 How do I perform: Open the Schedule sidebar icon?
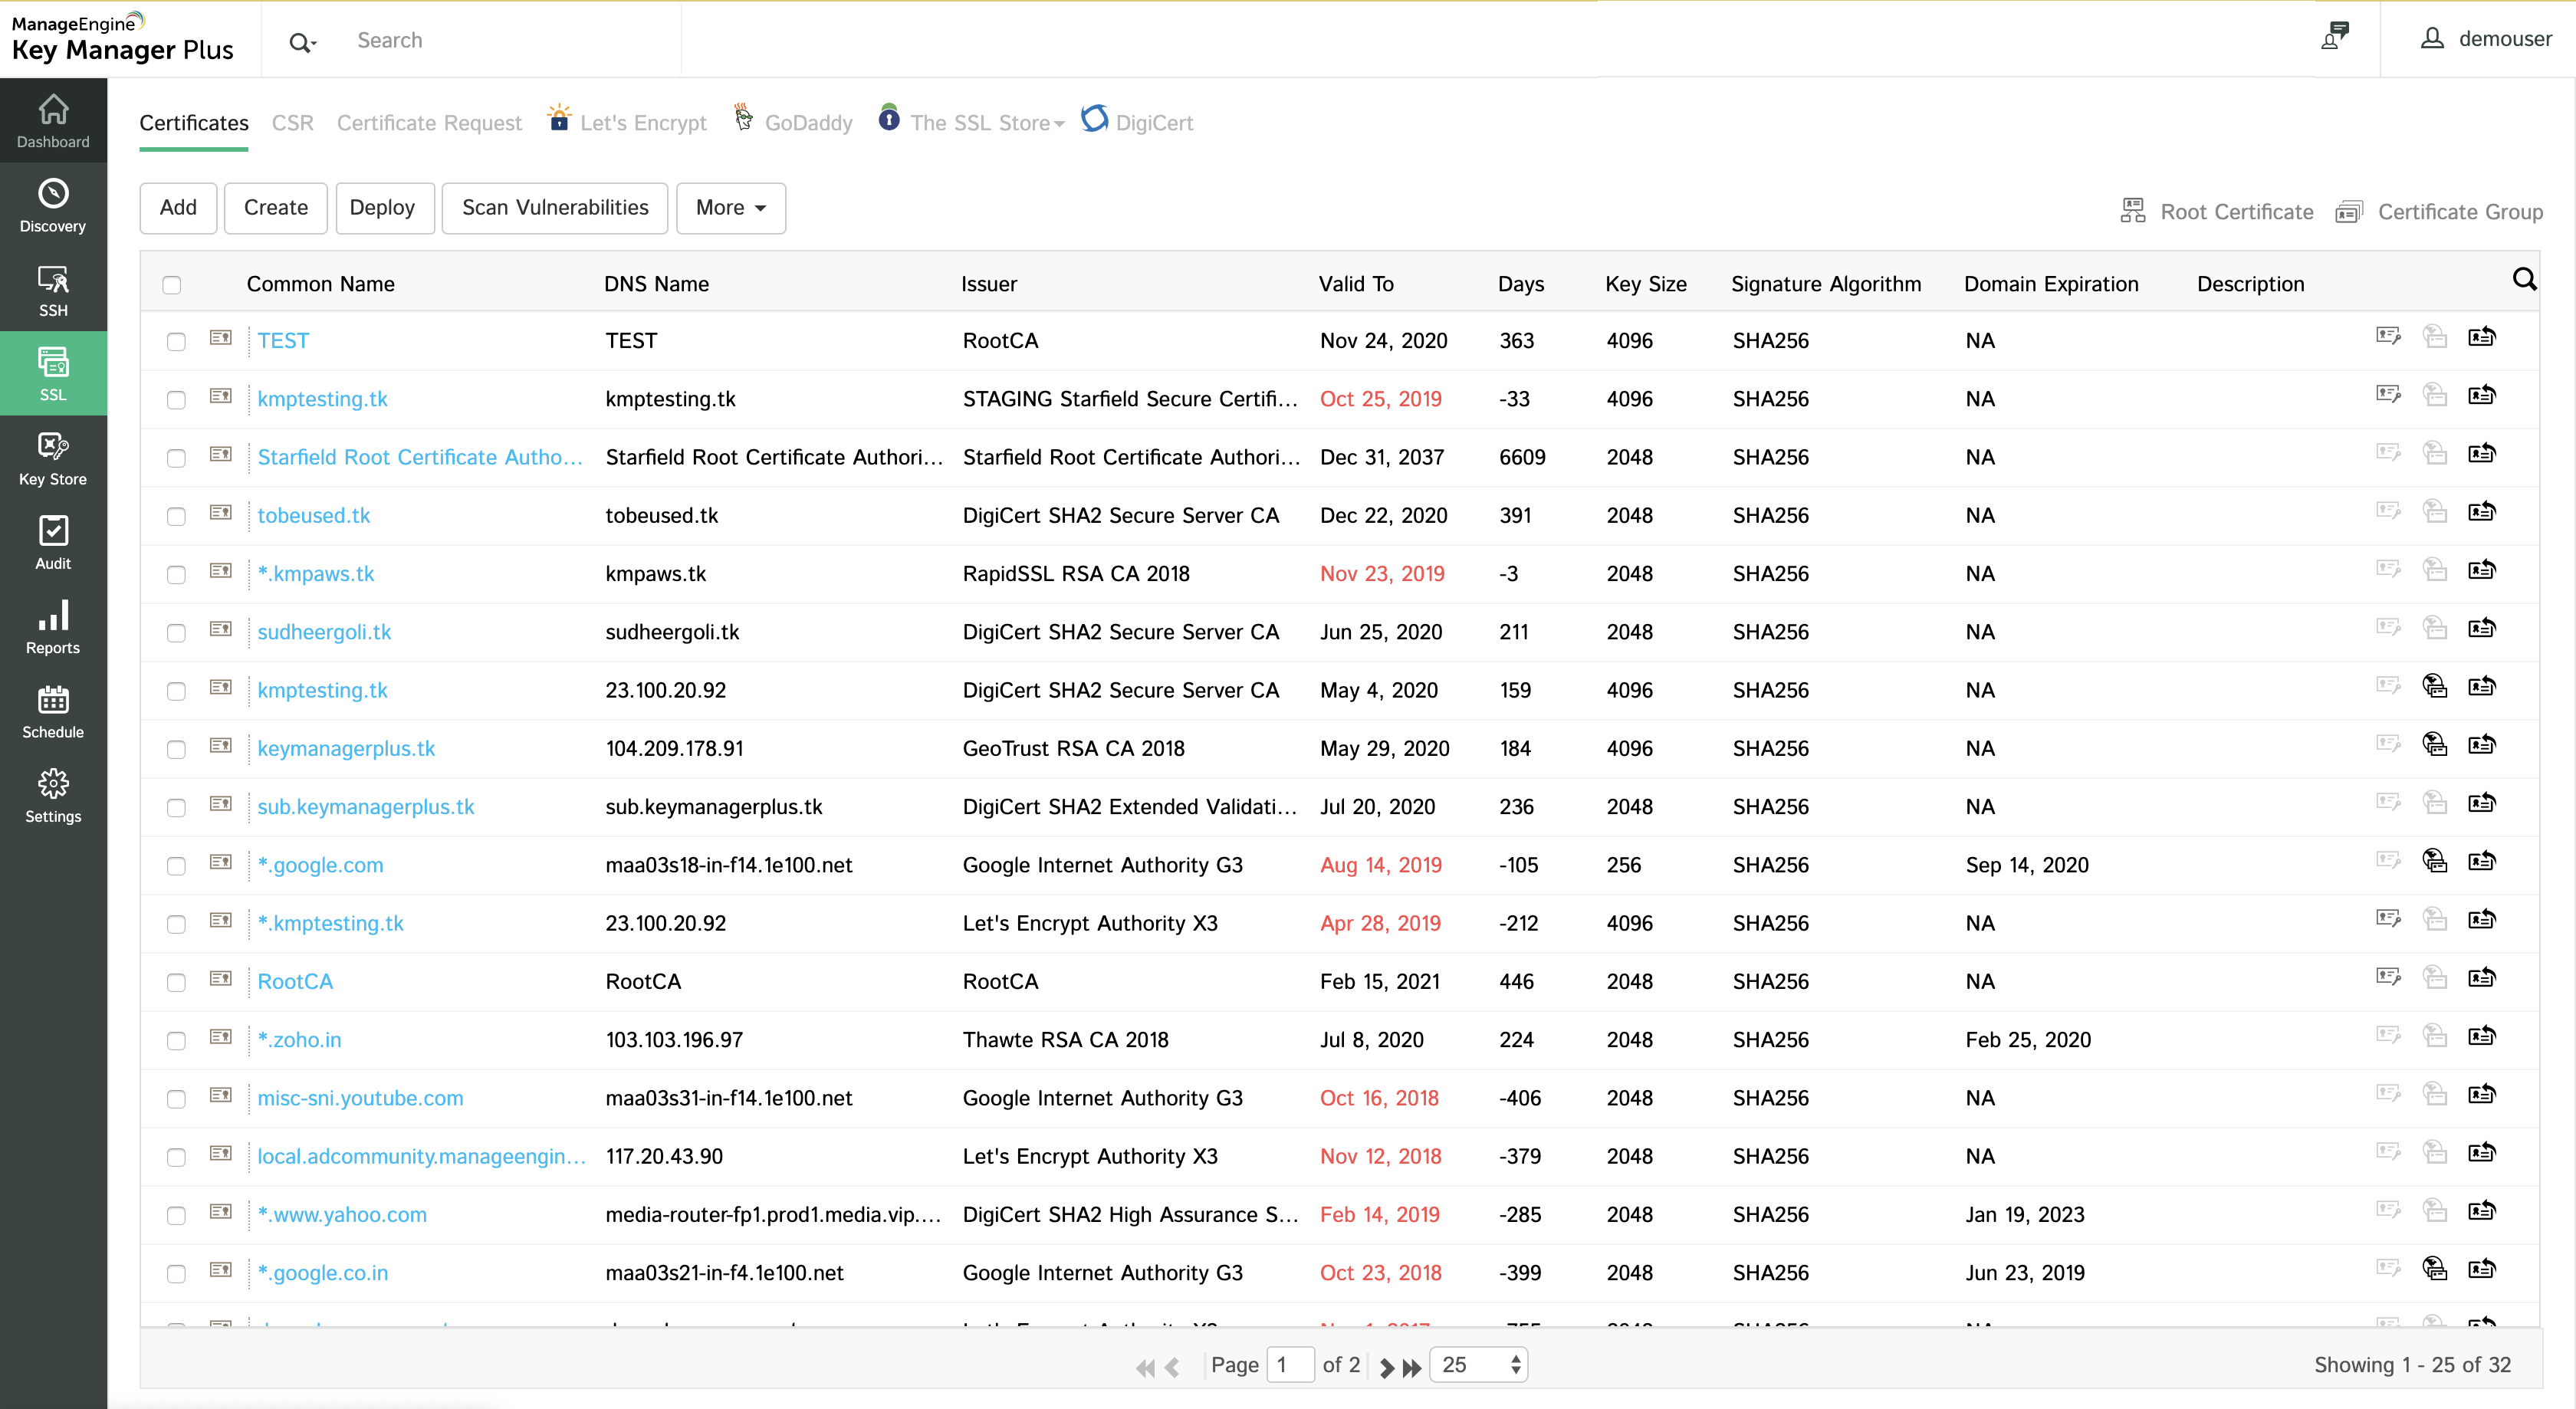(x=53, y=711)
